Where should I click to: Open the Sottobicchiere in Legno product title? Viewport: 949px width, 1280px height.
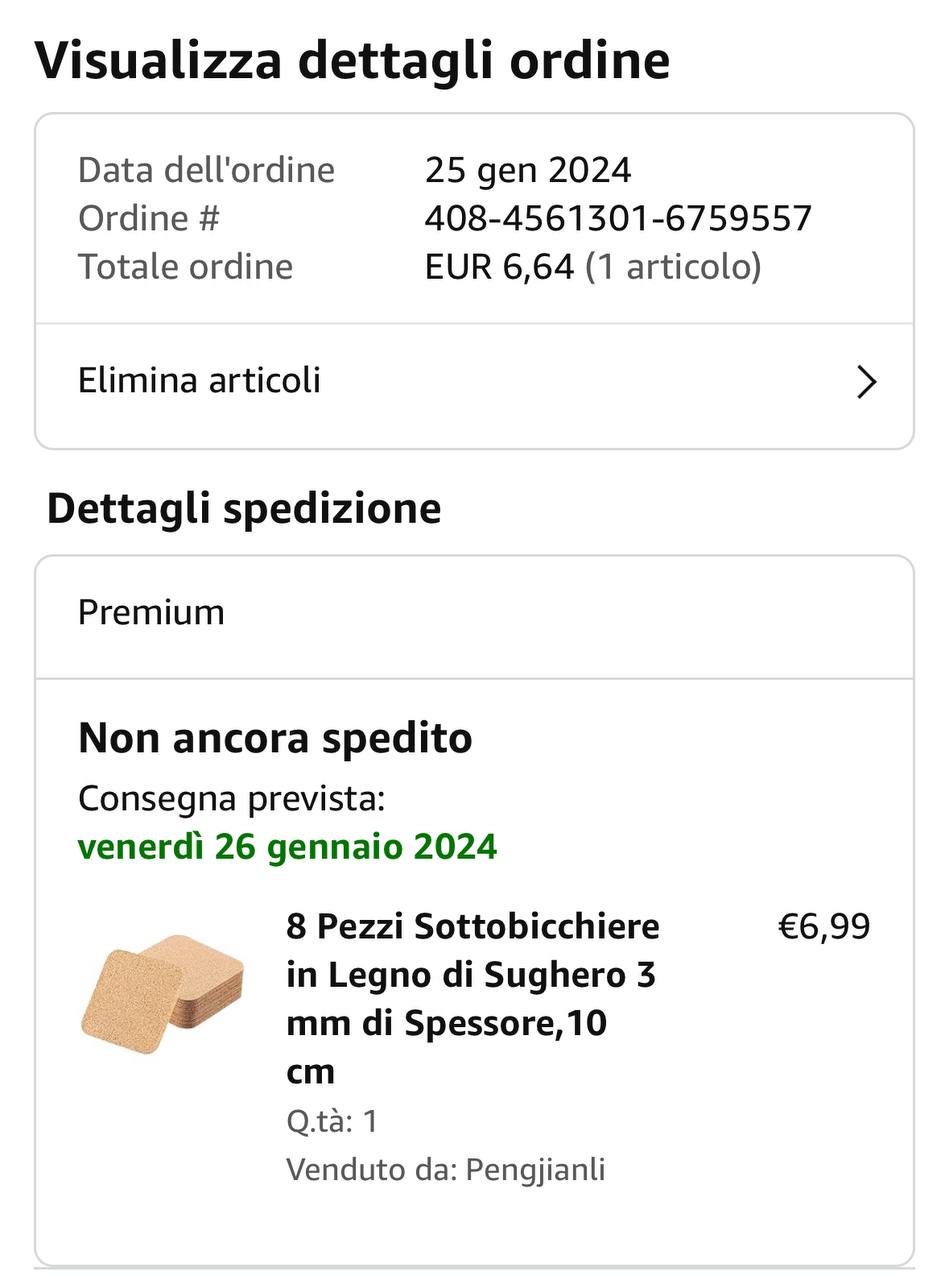coord(472,998)
